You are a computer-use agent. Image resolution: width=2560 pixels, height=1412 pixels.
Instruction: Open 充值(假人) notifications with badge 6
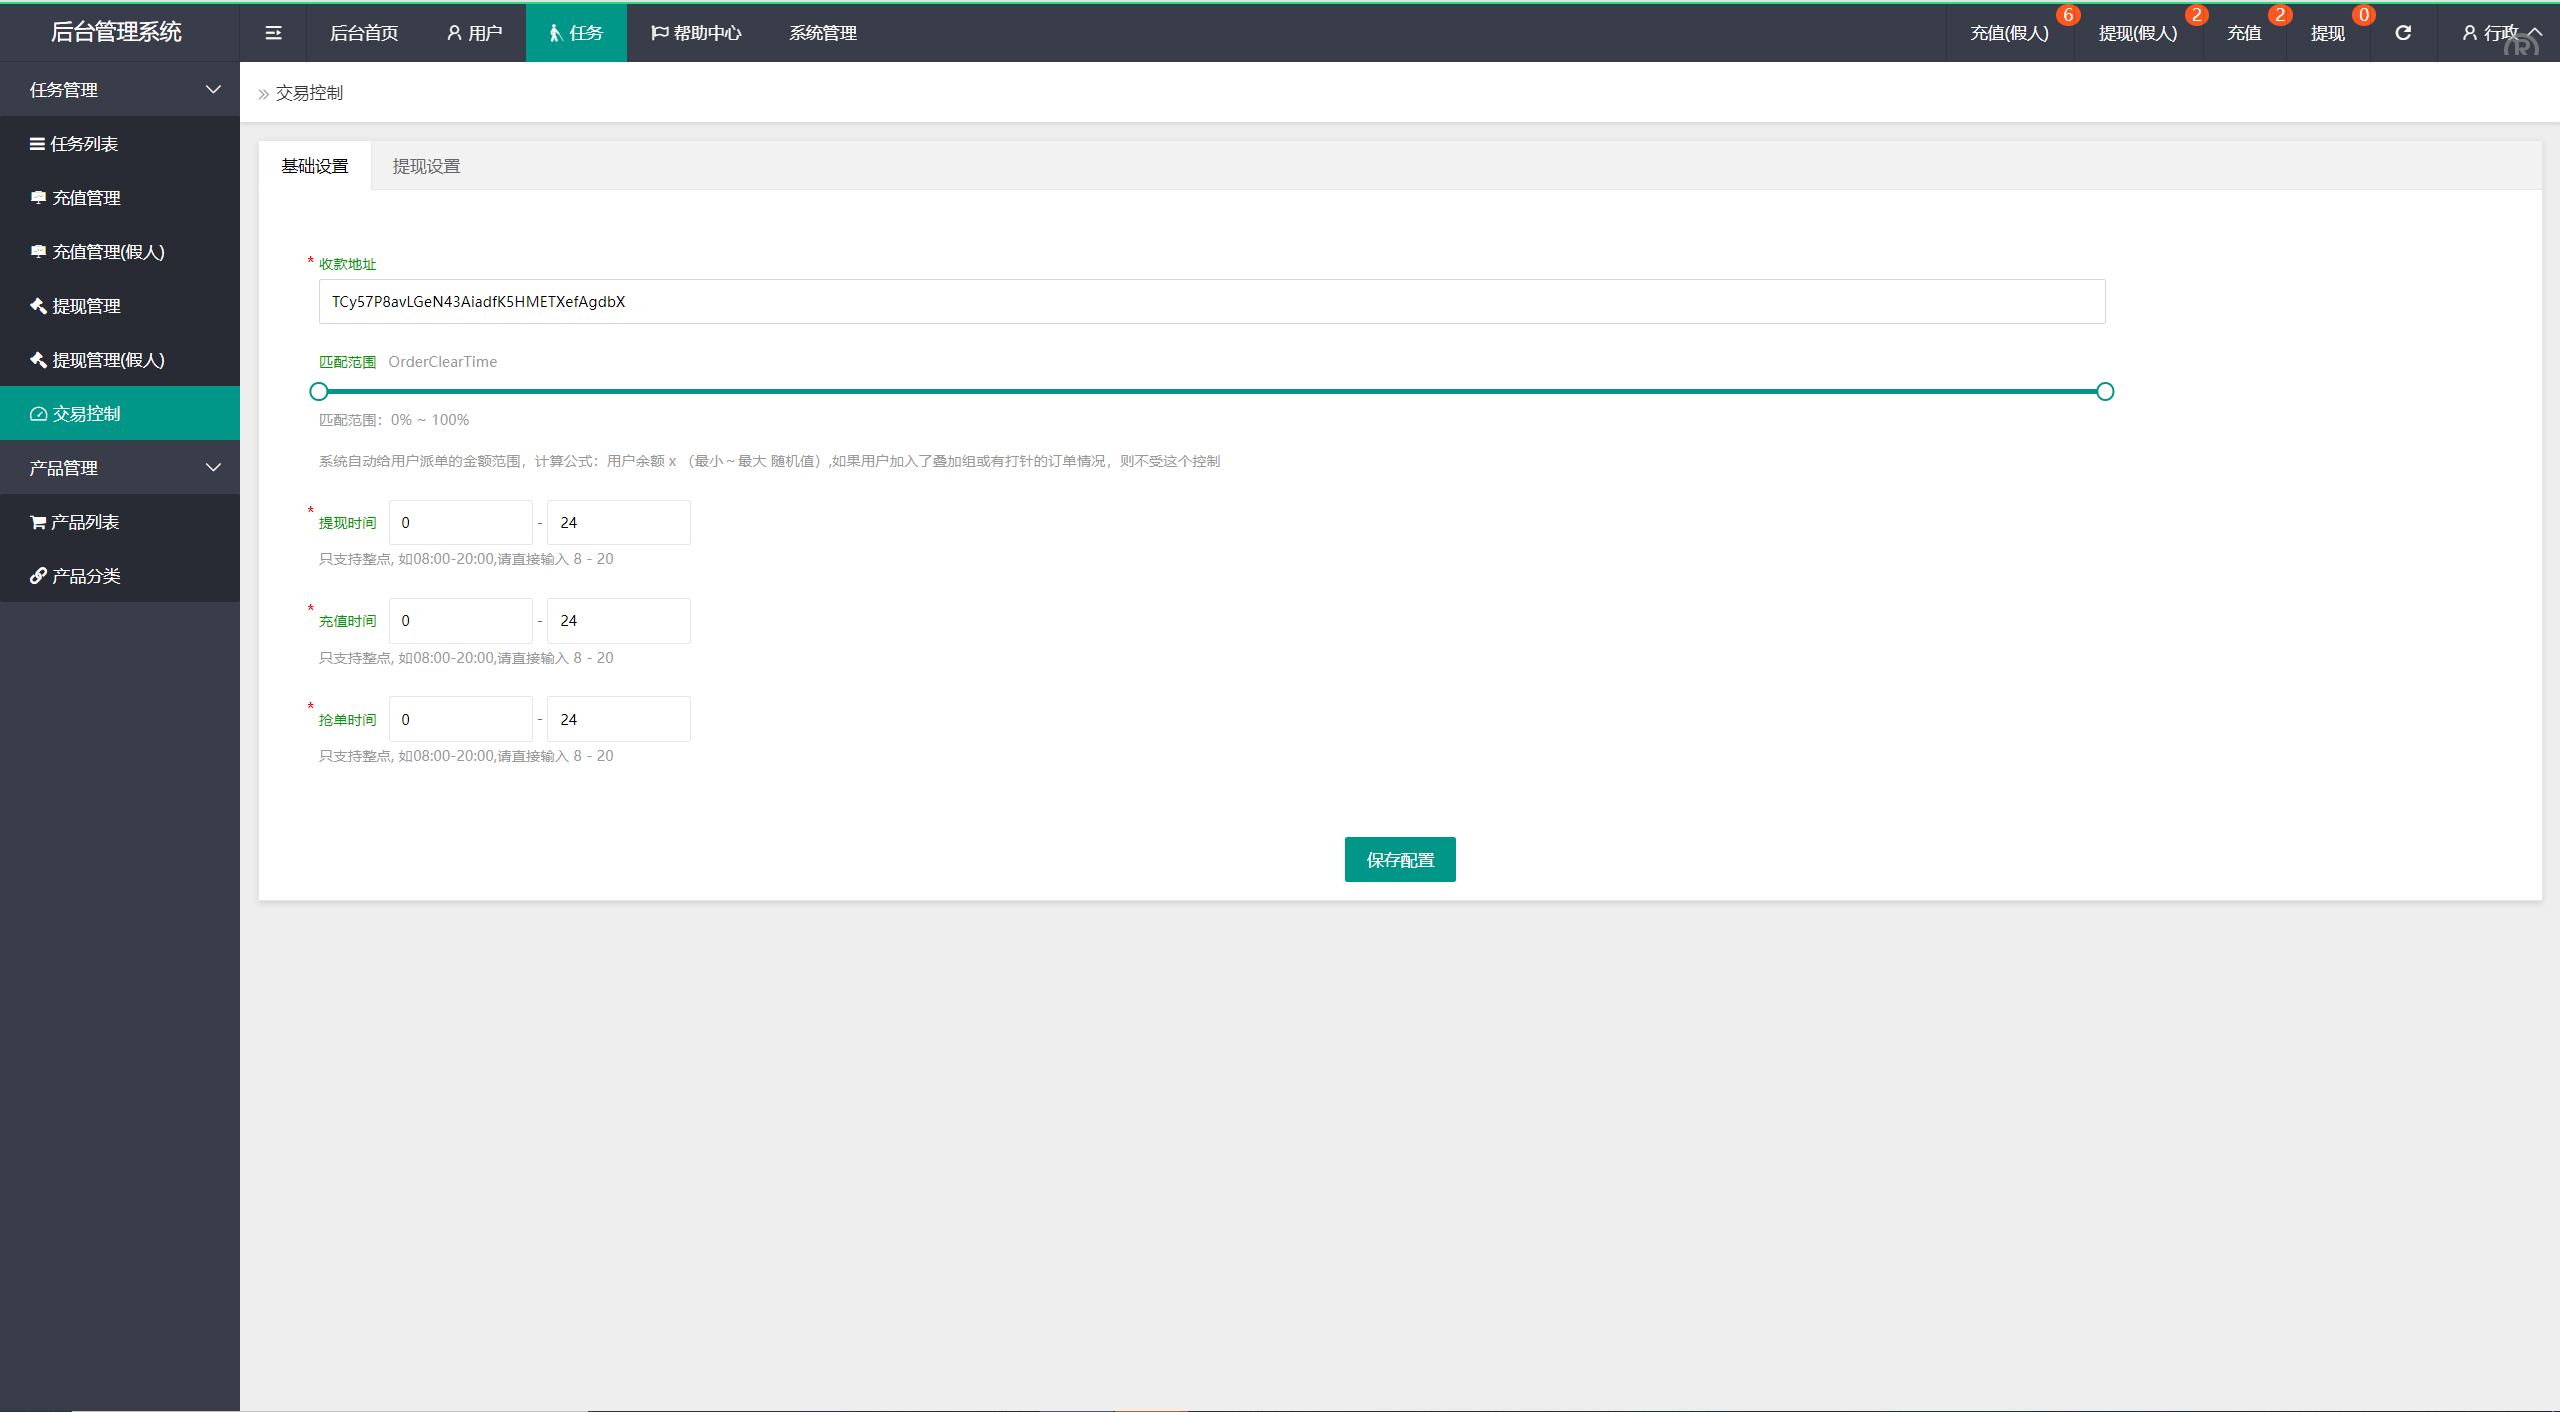tap(2009, 33)
